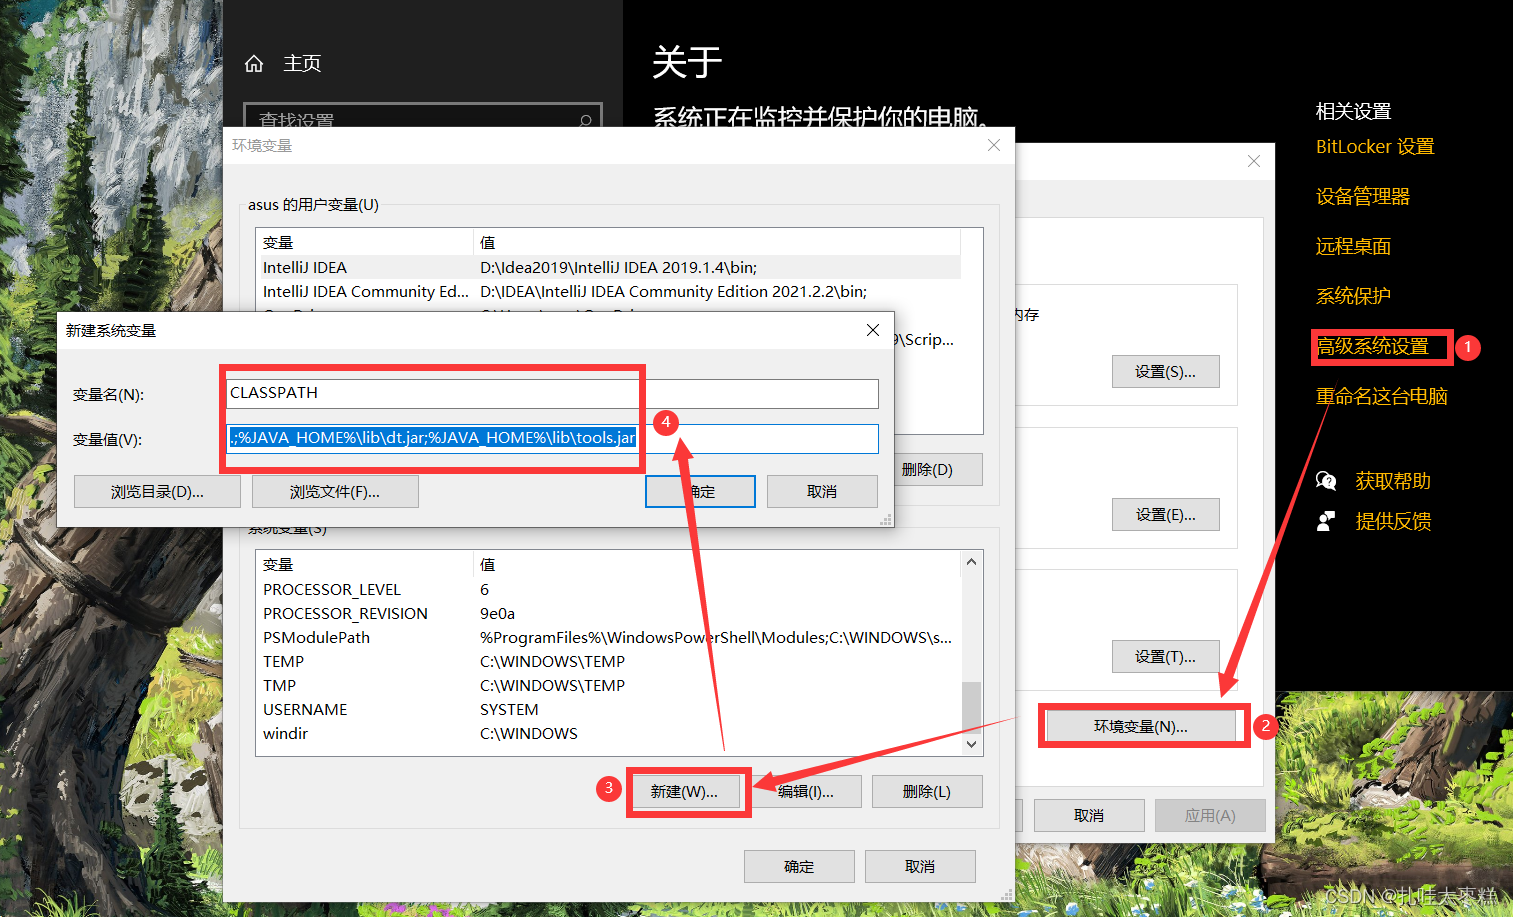Screen dimensions: 1513x917
Task: Click the 变量值 input field
Action: point(552,438)
